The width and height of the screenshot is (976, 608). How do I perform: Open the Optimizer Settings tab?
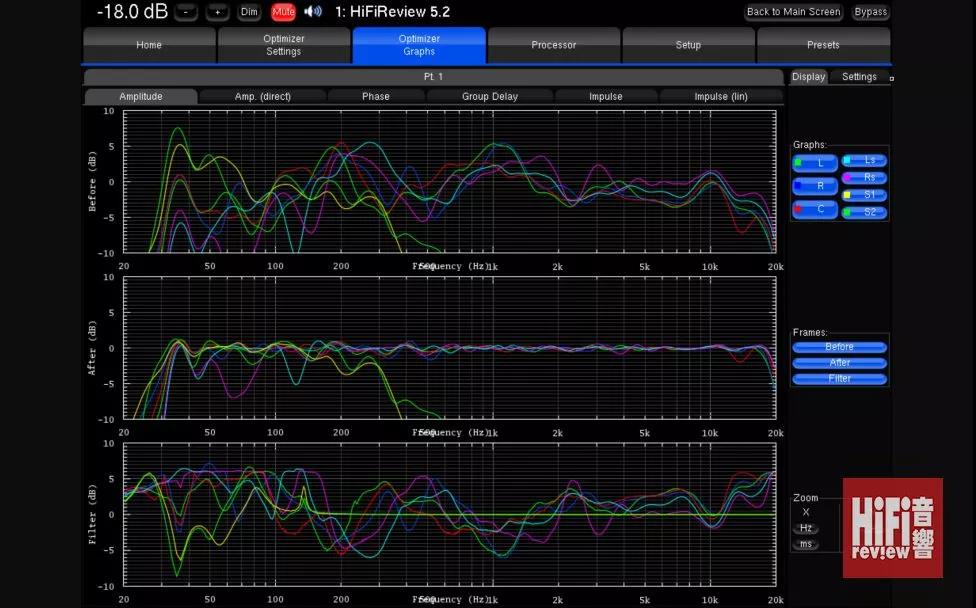point(284,45)
